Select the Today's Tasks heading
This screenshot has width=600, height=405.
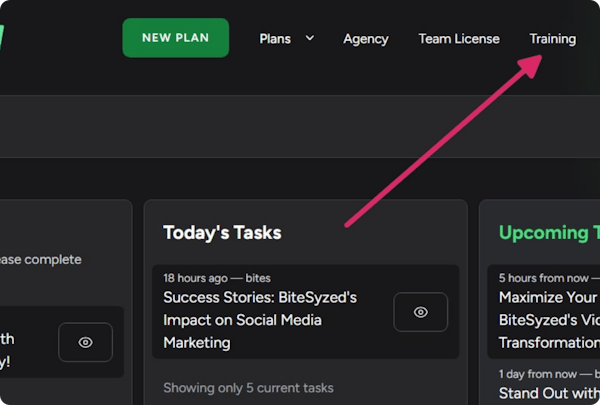pos(222,233)
